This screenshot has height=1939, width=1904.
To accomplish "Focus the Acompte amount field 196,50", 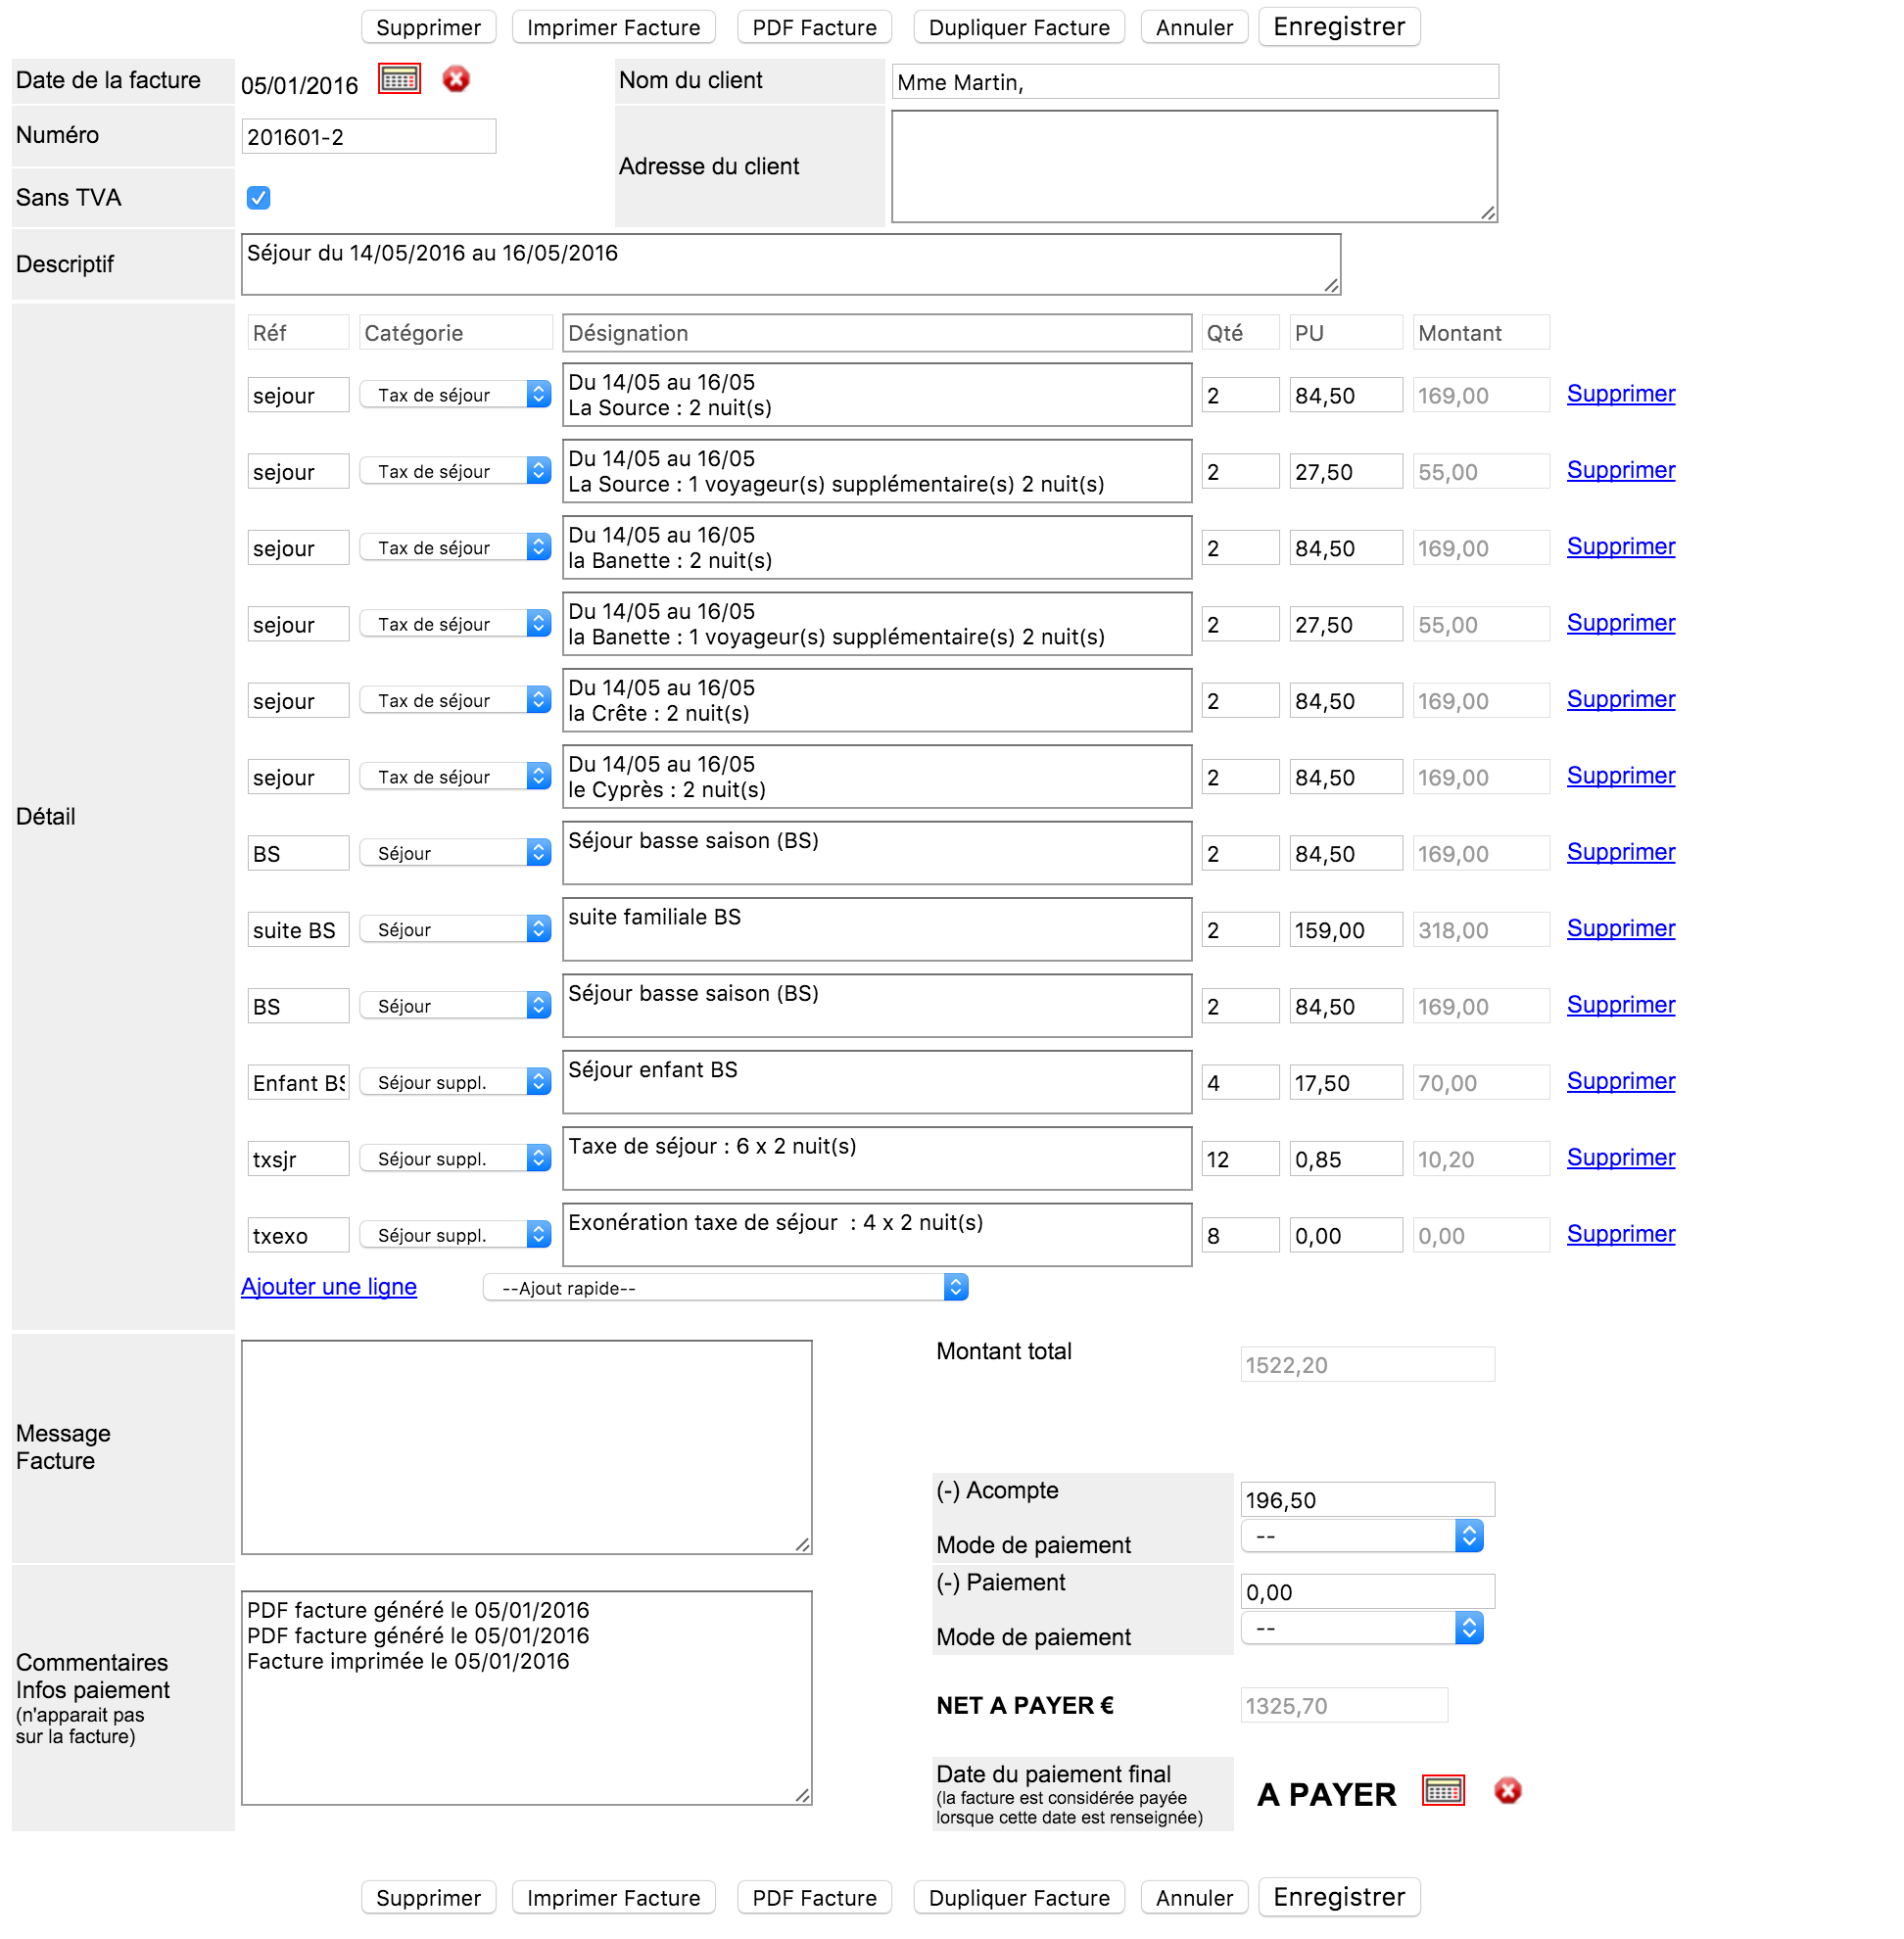I will pyautogui.click(x=1367, y=1500).
